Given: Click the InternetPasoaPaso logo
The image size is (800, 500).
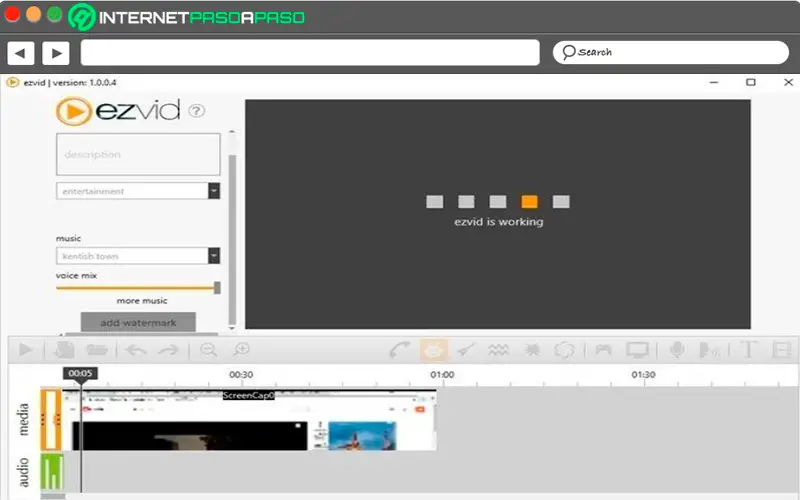Looking at the screenshot, I should pos(187,17).
